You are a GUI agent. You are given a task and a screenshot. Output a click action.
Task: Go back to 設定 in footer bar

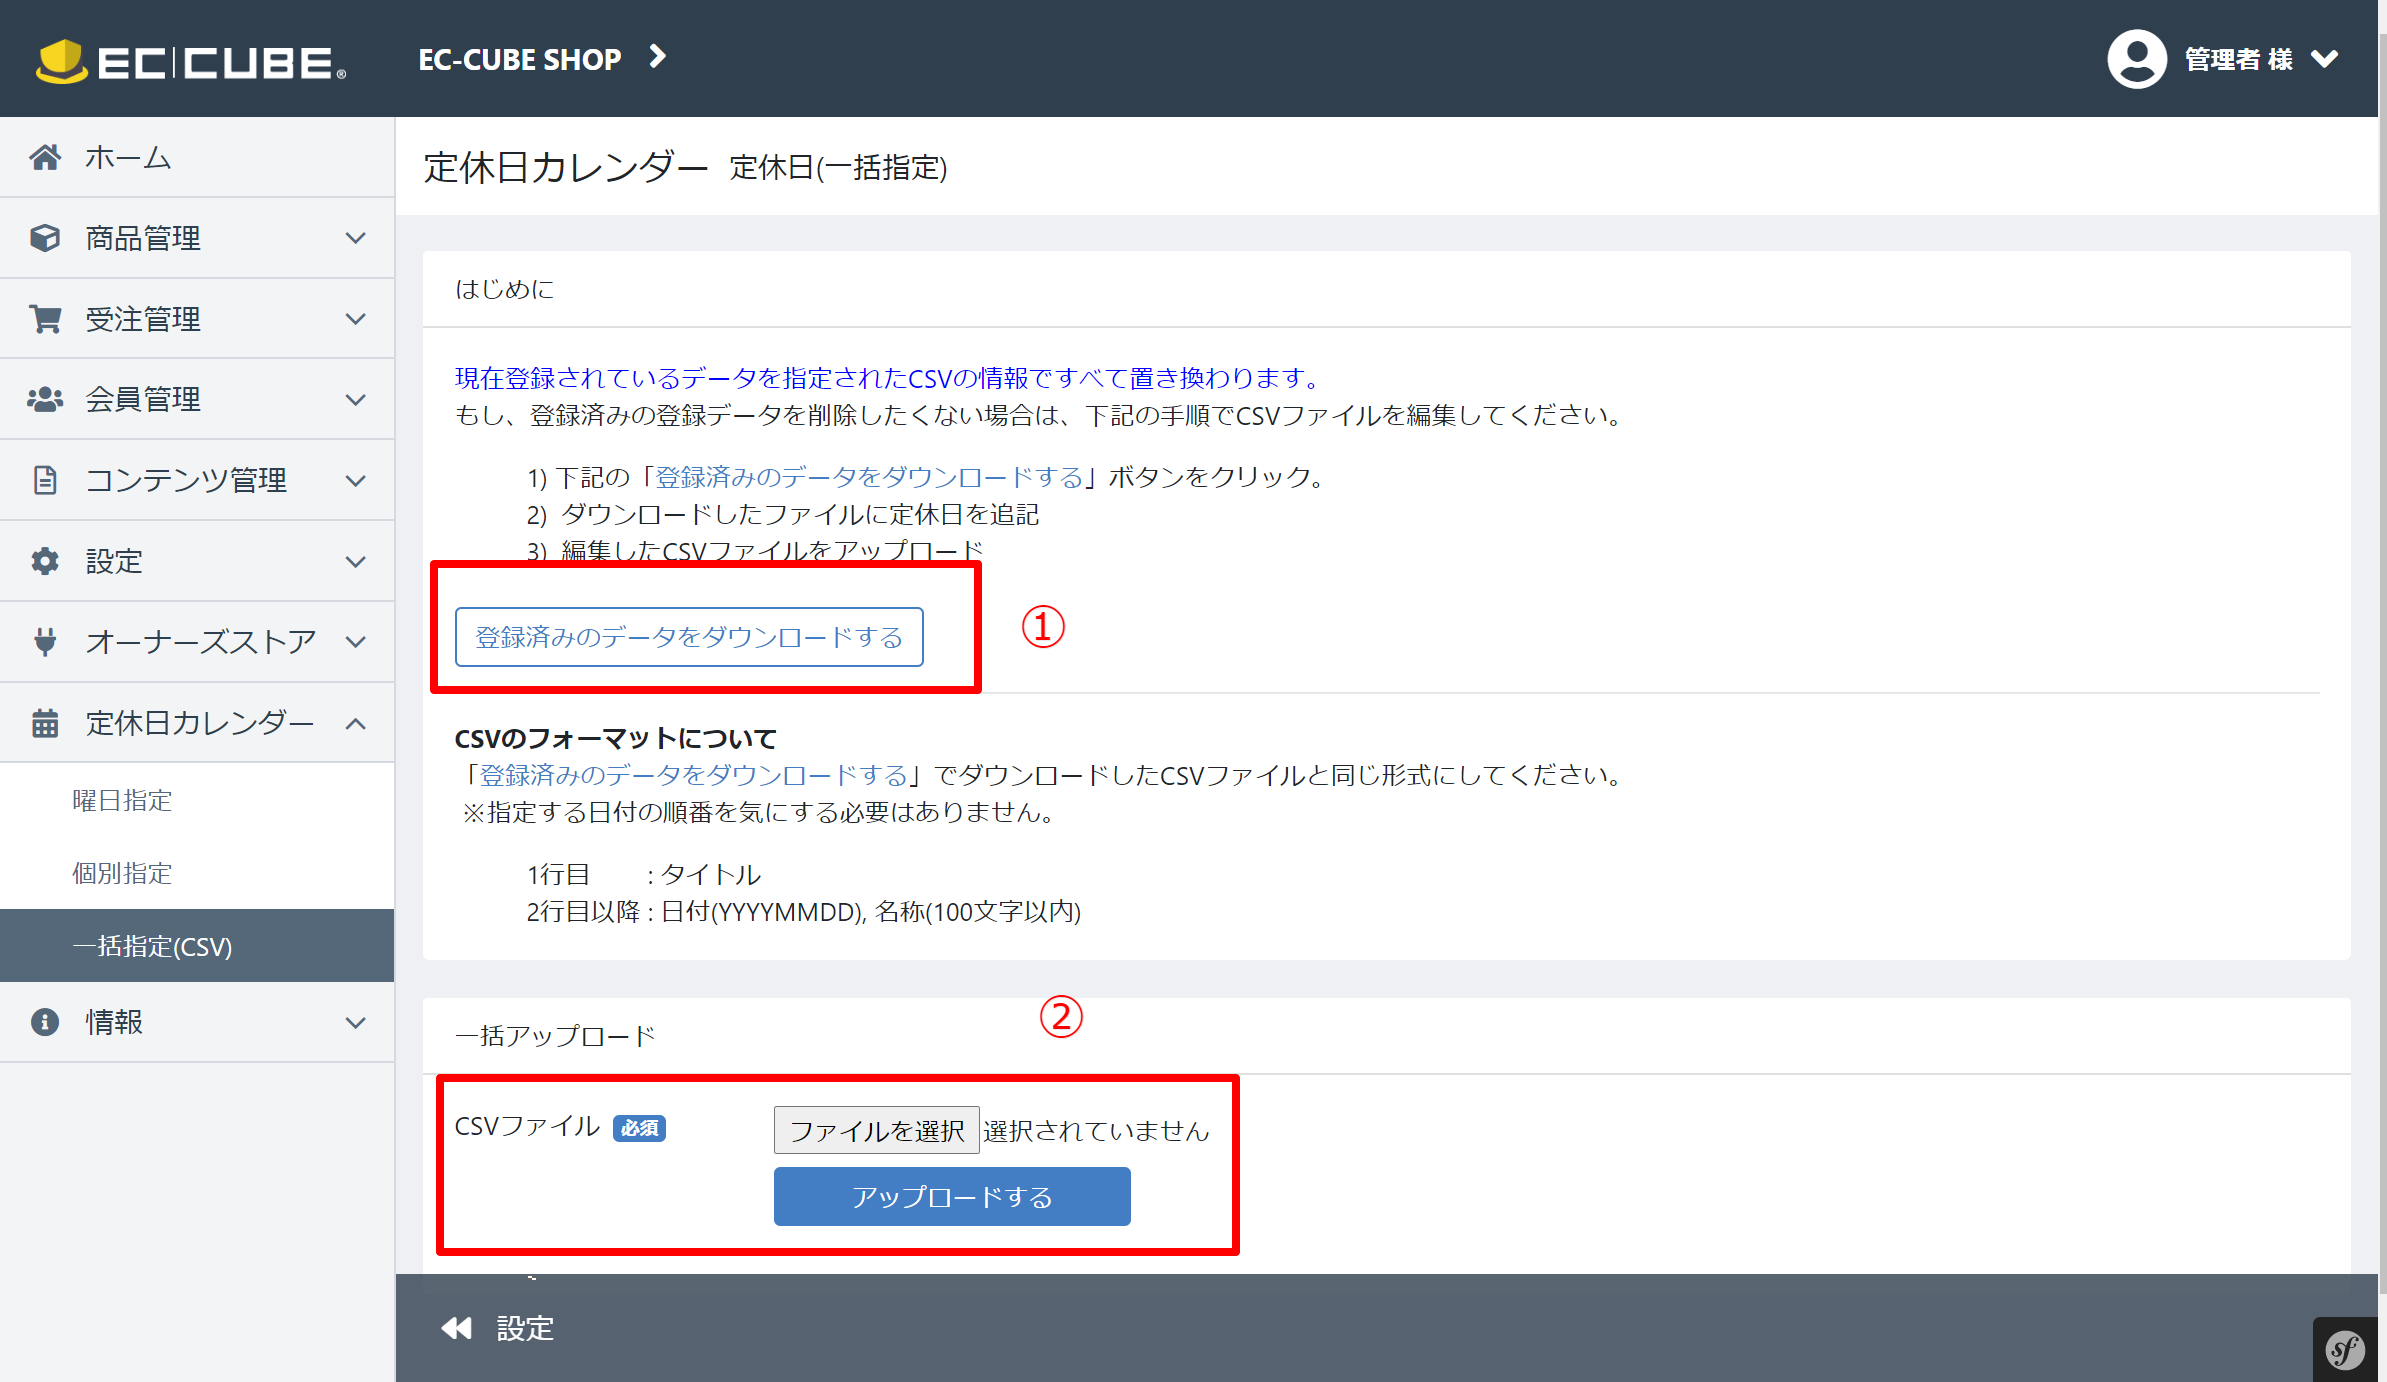coord(525,1328)
